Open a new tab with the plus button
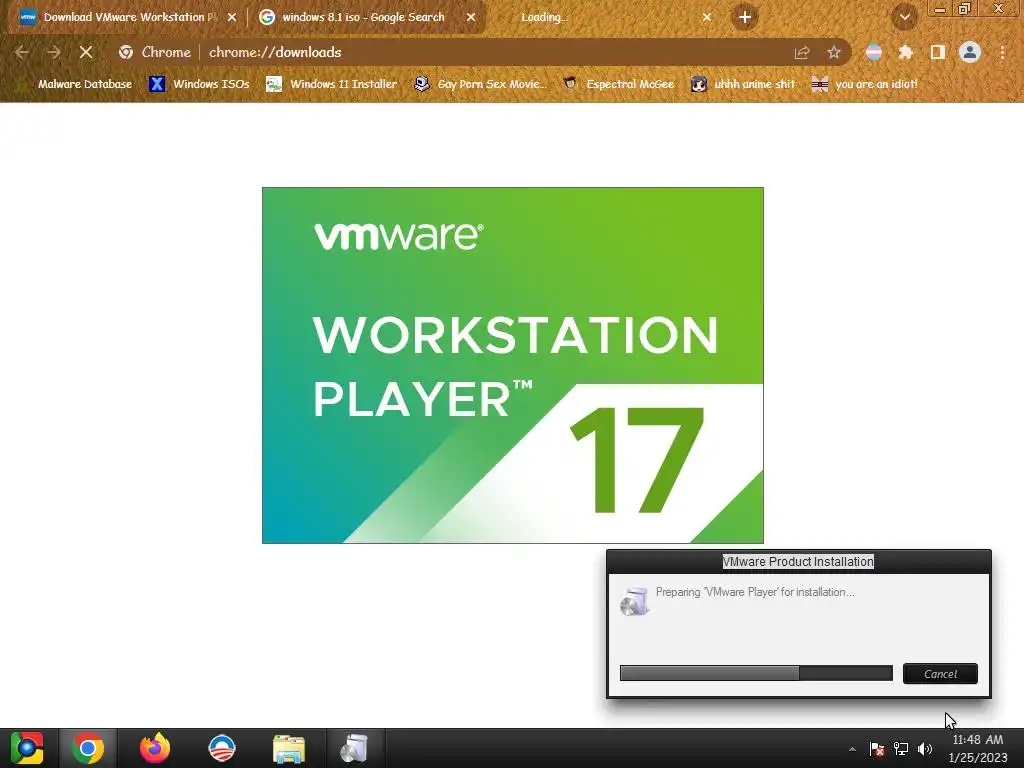 (x=744, y=18)
